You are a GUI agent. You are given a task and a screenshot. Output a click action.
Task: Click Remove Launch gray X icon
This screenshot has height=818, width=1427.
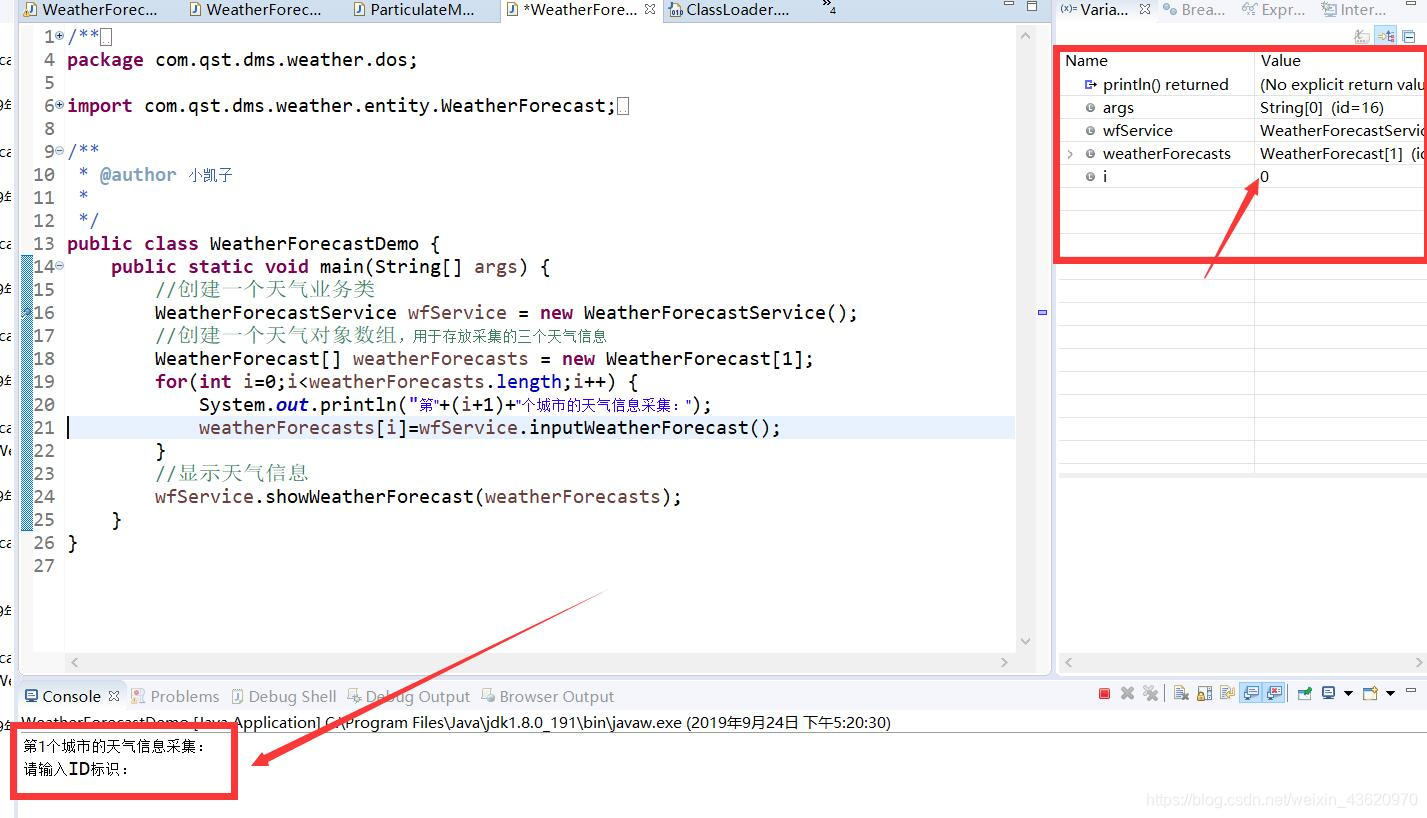[x=1127, y=693]
